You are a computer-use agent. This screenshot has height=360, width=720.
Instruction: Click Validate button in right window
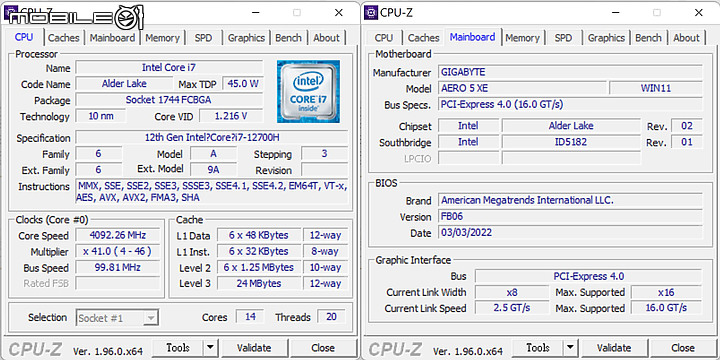[x=614, y=348]
